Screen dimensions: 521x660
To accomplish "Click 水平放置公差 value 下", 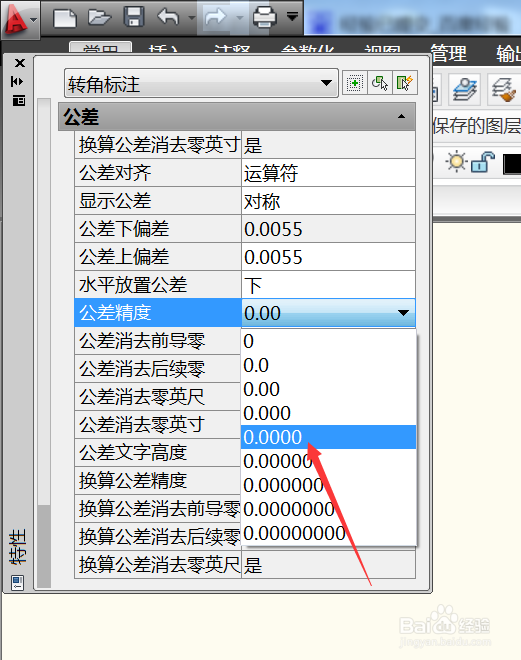I will click(328, 285).
